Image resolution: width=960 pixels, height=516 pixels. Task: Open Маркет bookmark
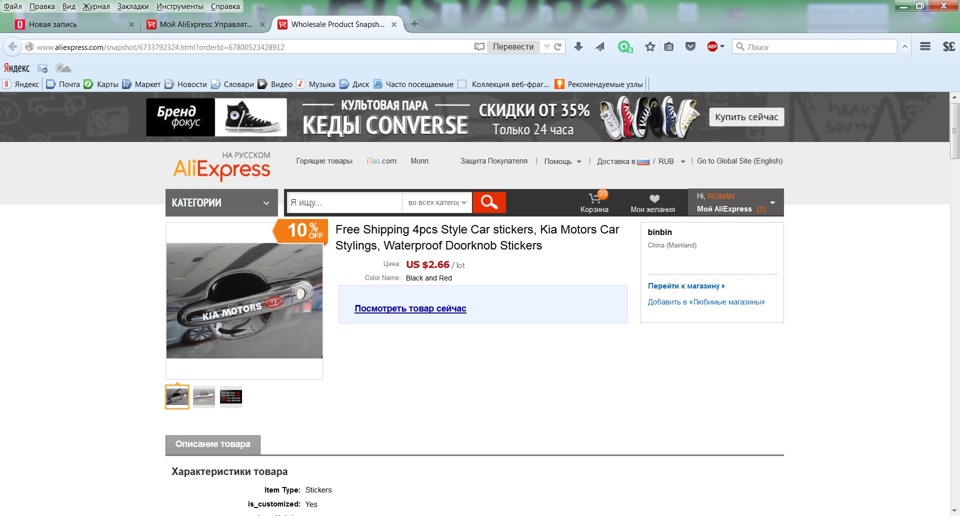(x=141, y=84)
